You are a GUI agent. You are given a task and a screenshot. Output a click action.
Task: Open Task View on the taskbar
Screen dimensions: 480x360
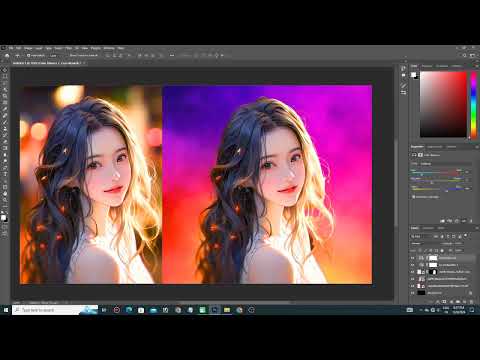click(104, 310)
